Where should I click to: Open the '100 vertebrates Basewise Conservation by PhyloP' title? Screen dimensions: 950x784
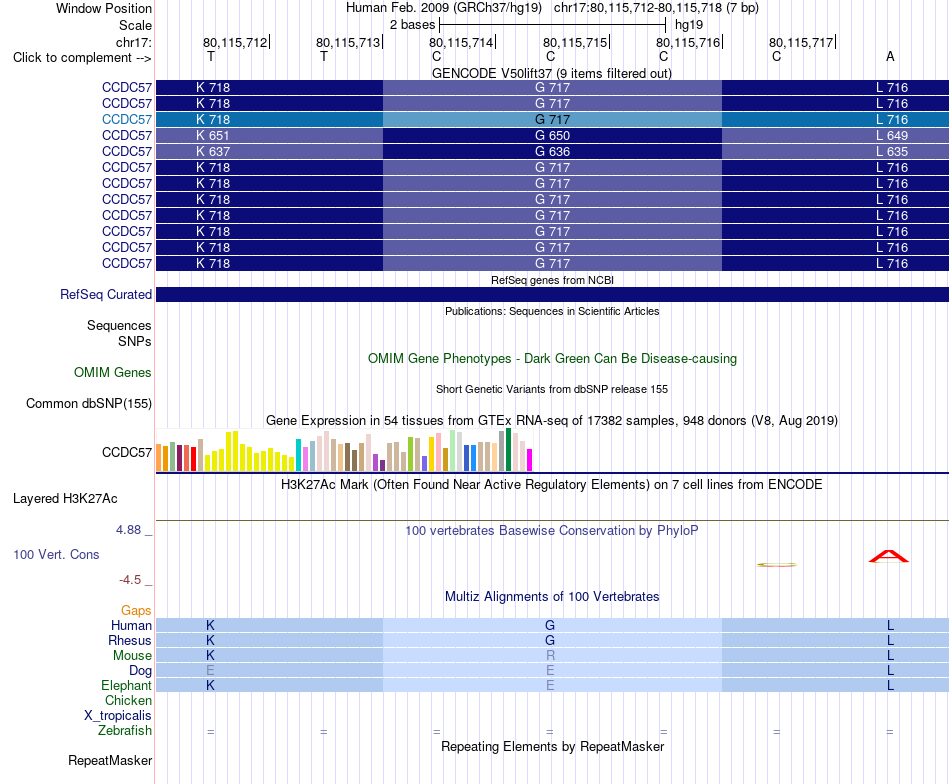coord(551,531)
